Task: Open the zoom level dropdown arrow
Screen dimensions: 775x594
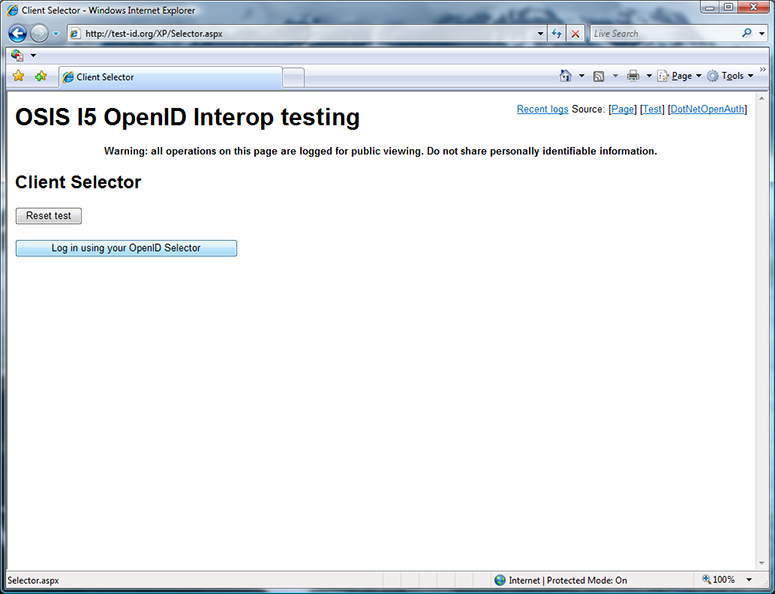Action: (749, 580)
